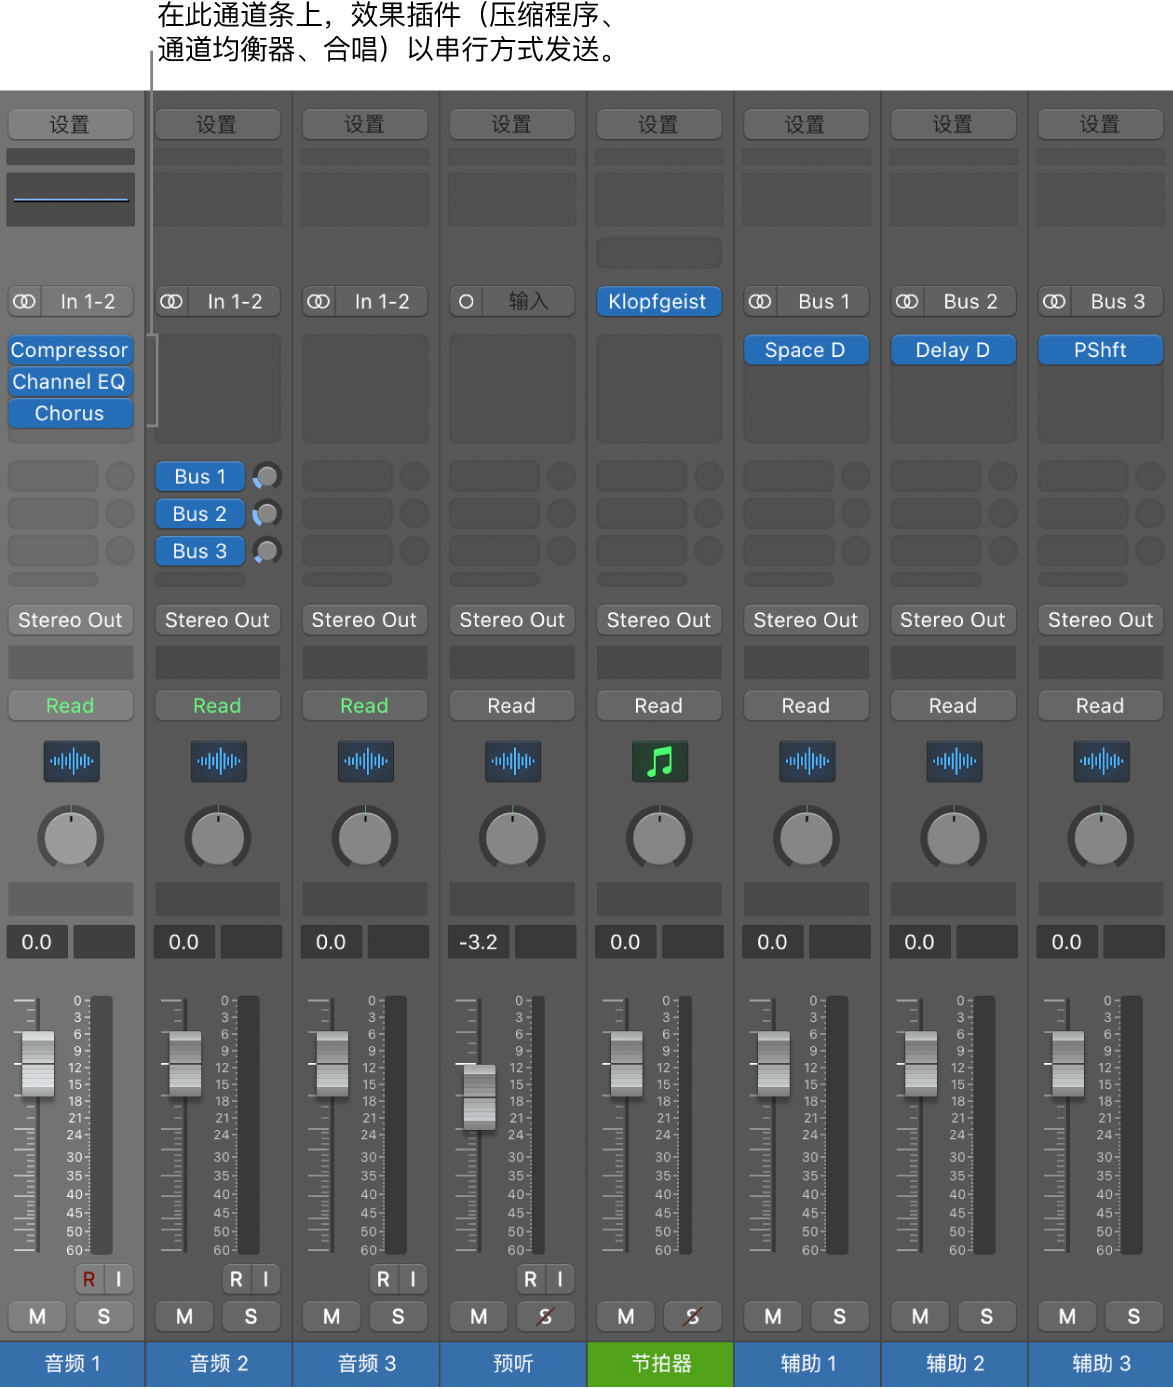The width and height of the screenshot is (1173, 1389).
Task: Click the waveform icon on 音频 3 strip
Action: 365,761
